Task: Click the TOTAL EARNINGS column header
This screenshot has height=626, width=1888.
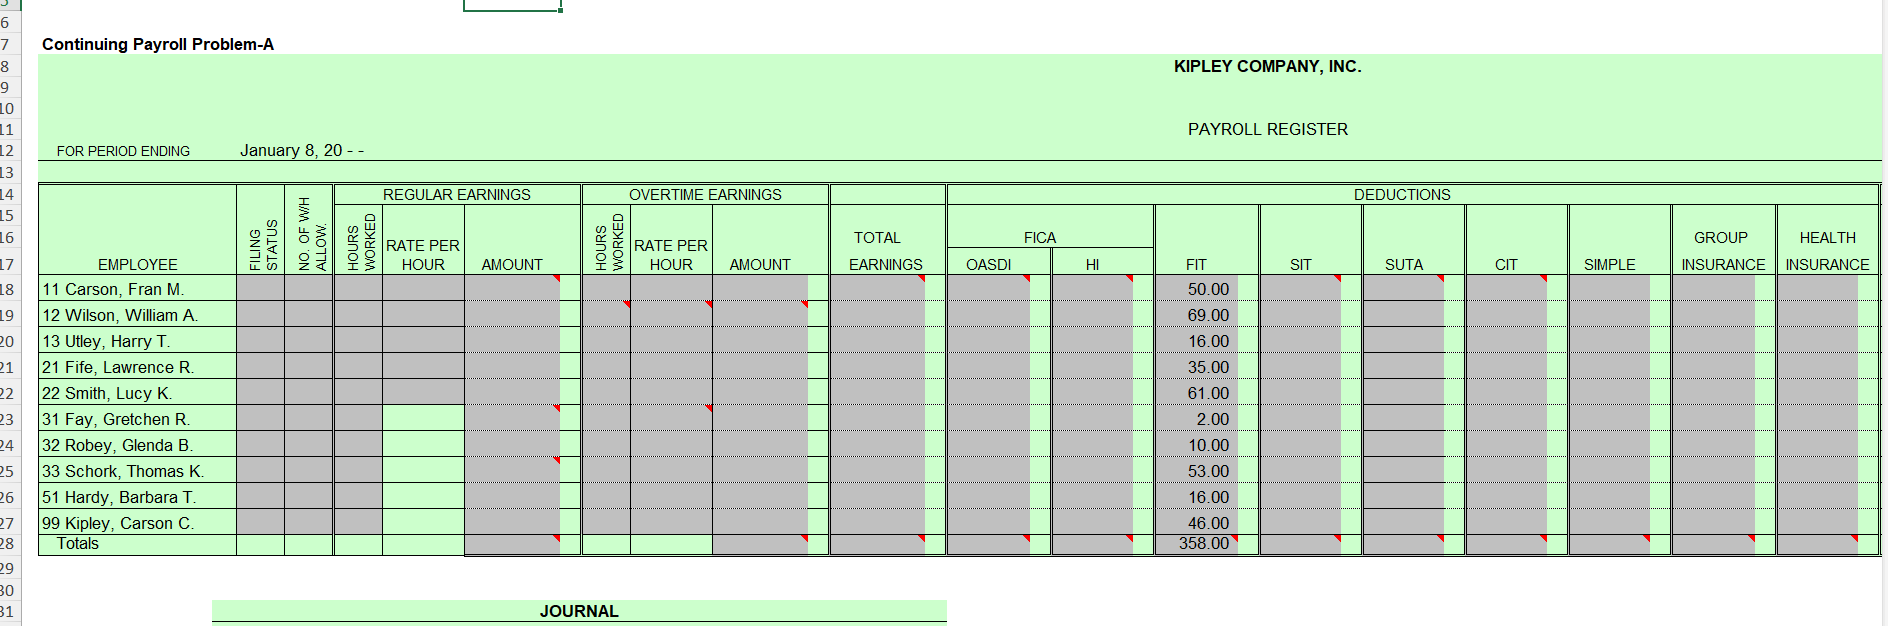Action: coord(886,251)
